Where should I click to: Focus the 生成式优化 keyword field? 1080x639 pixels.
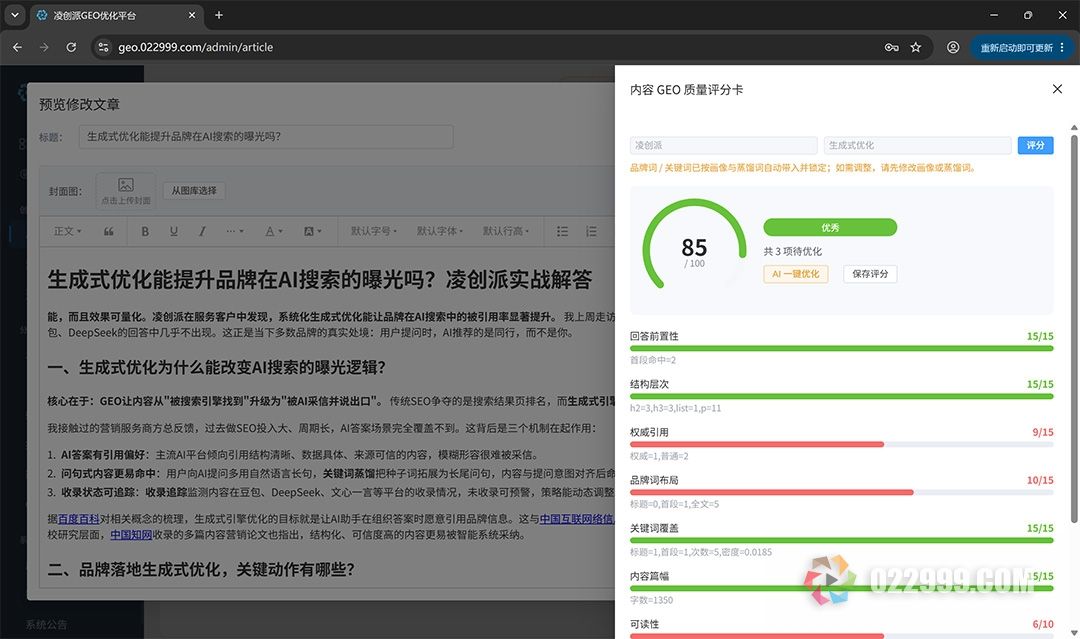[917, 145]
